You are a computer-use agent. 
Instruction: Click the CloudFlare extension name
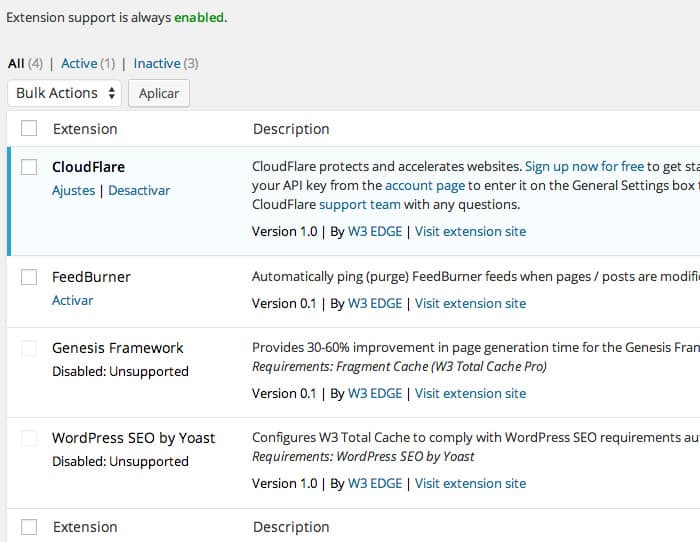pyautogui.click(x=88, y=167)
